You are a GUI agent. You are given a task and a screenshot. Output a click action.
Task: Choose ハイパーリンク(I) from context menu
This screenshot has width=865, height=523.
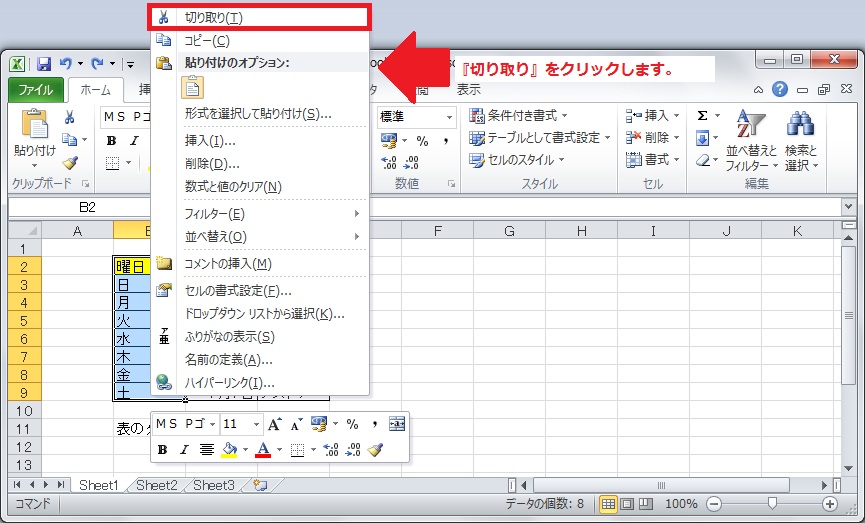(x=259, y=383)
